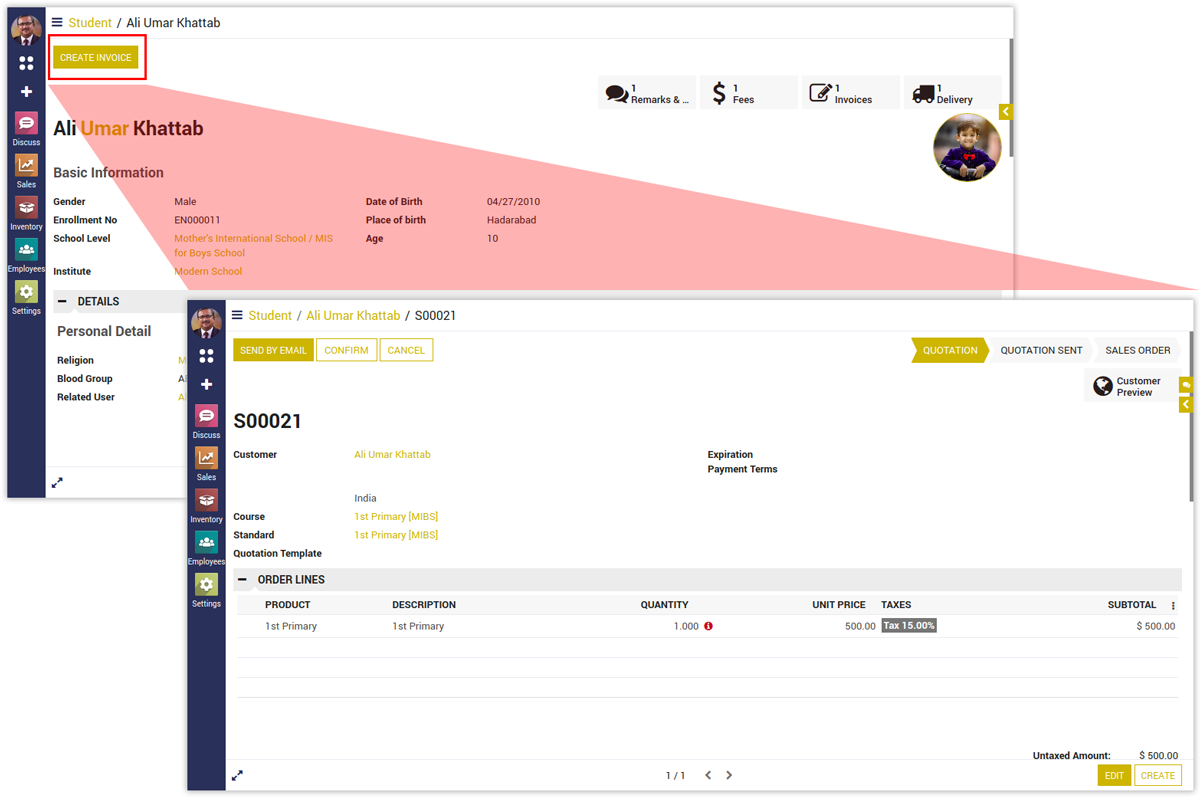Select the Sales Order status stage
Viewport: 1200px width, 797px height.
point(1137,351)
